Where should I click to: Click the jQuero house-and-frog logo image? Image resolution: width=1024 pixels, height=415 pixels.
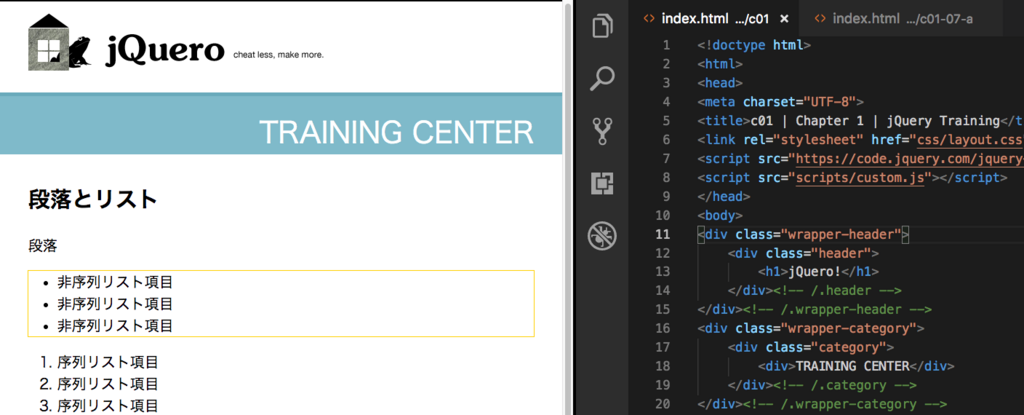click(x=59, y=43)
